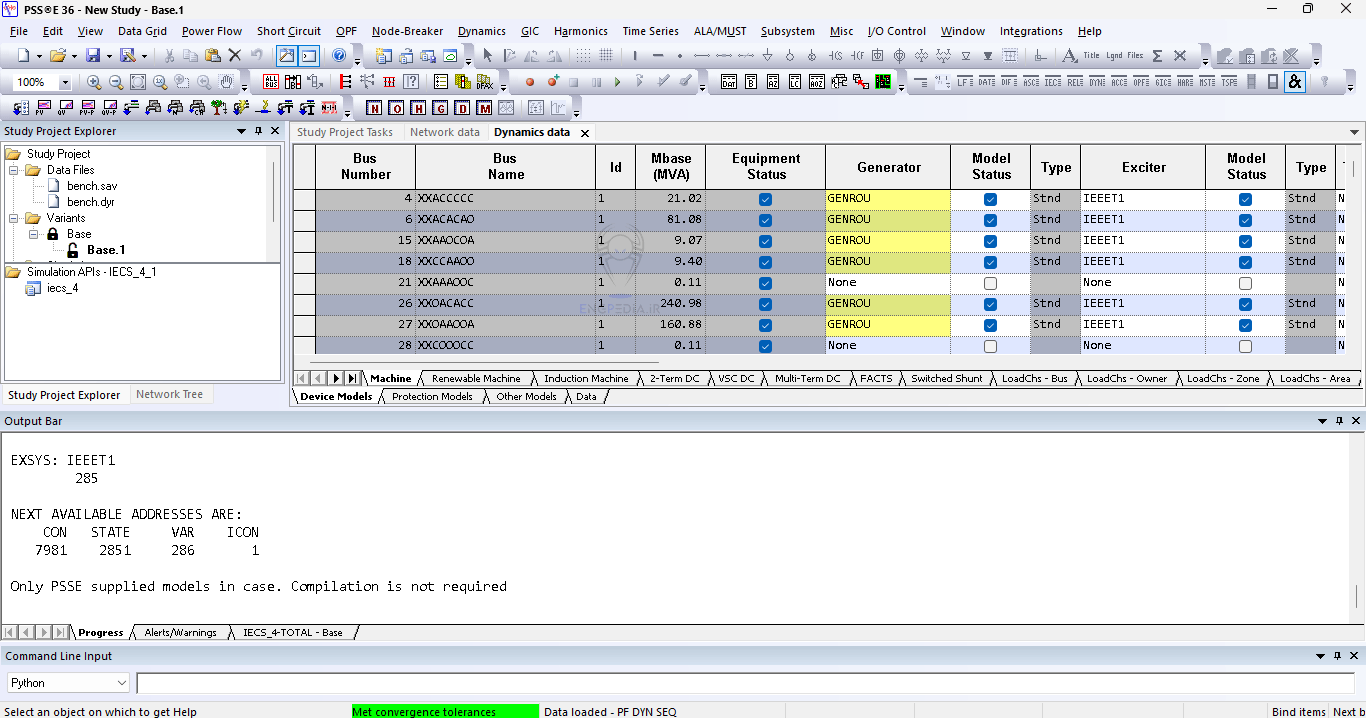
Task: Click the Save disk icon
Action: click(x=93, y=56)
